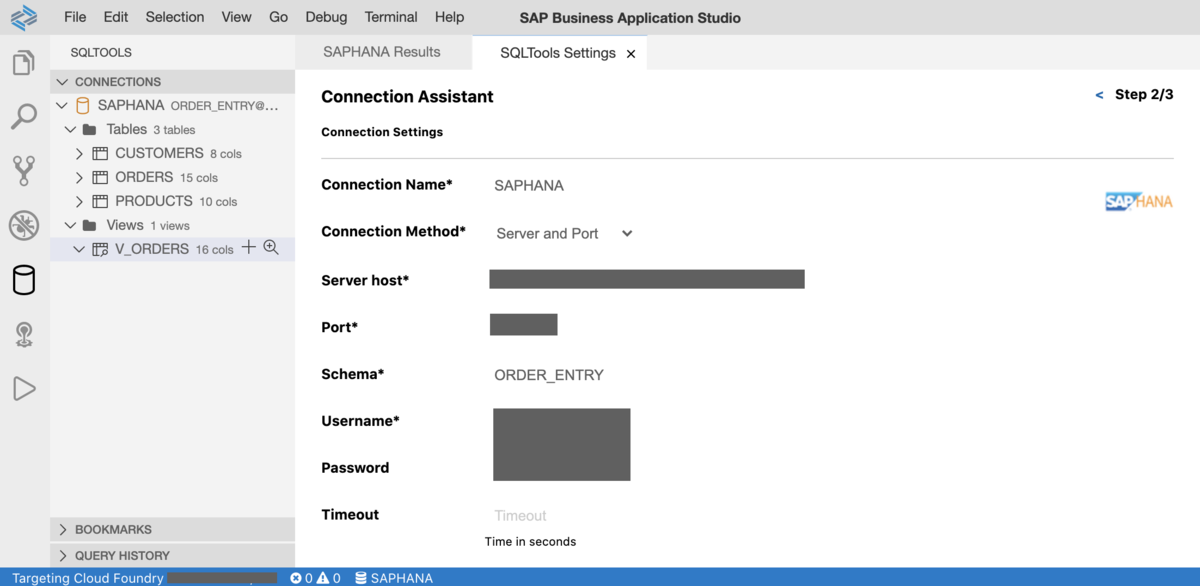The width and height of the screenshot is (1200, 586).
Task: Collapse the Views folder
Action: coord(70,225)
